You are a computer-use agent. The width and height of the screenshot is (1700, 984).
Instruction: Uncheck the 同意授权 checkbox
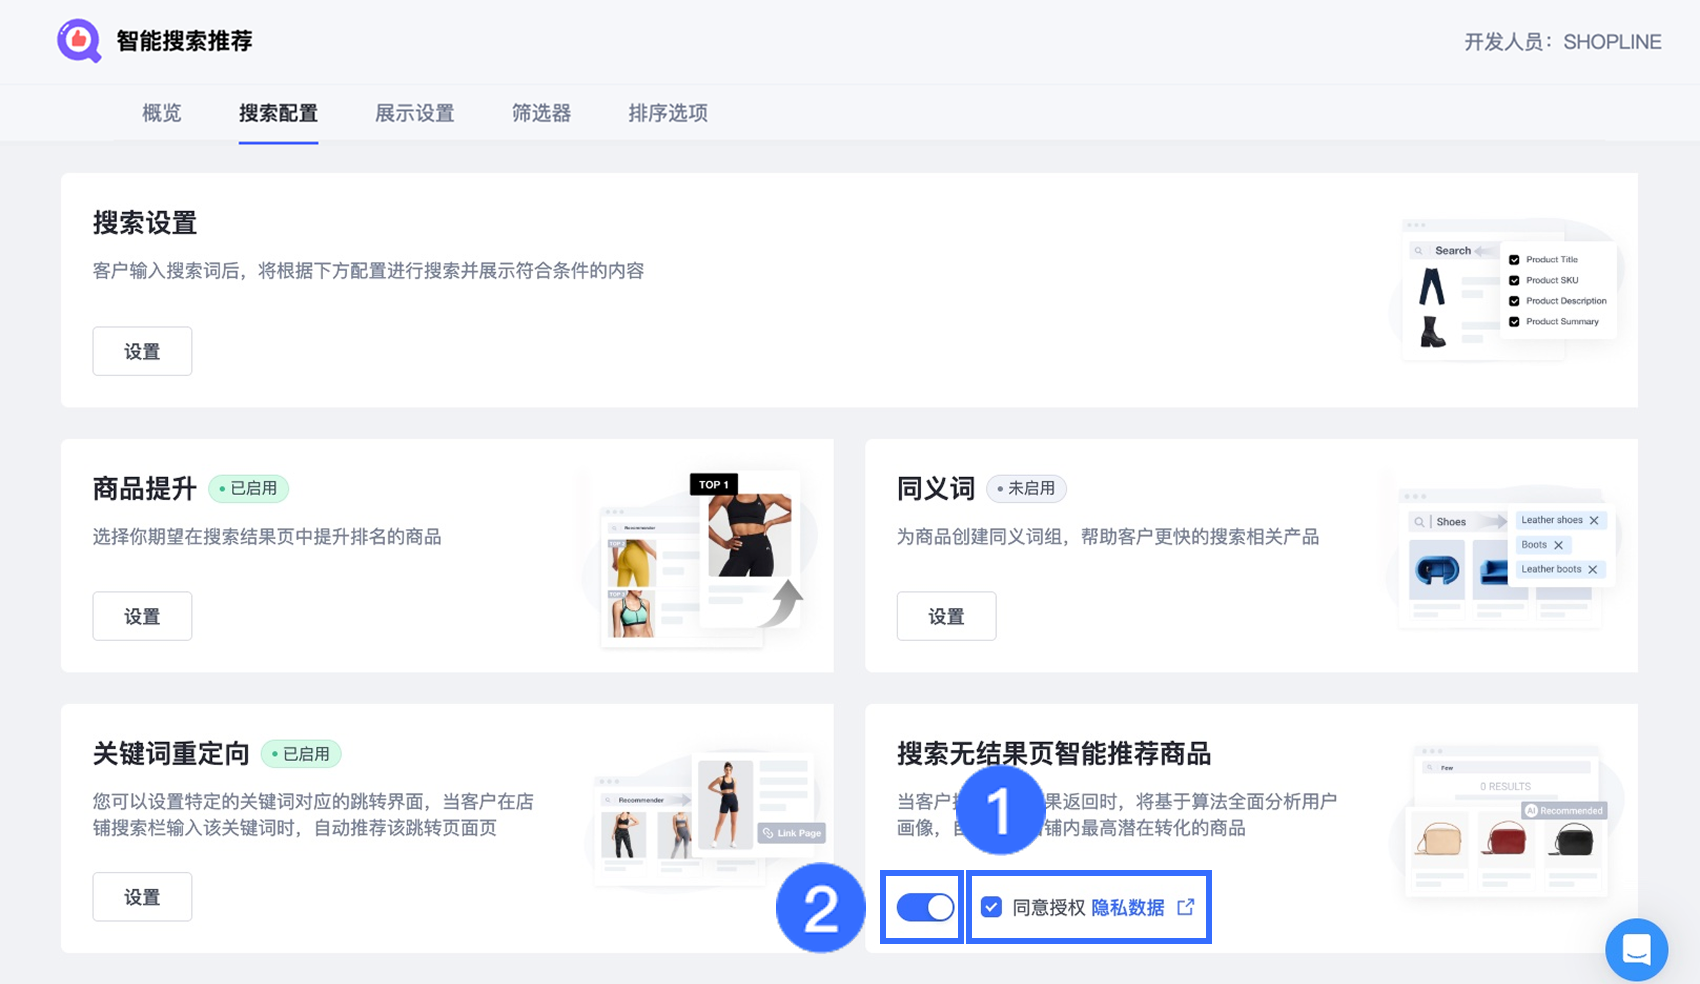point(991,907)
